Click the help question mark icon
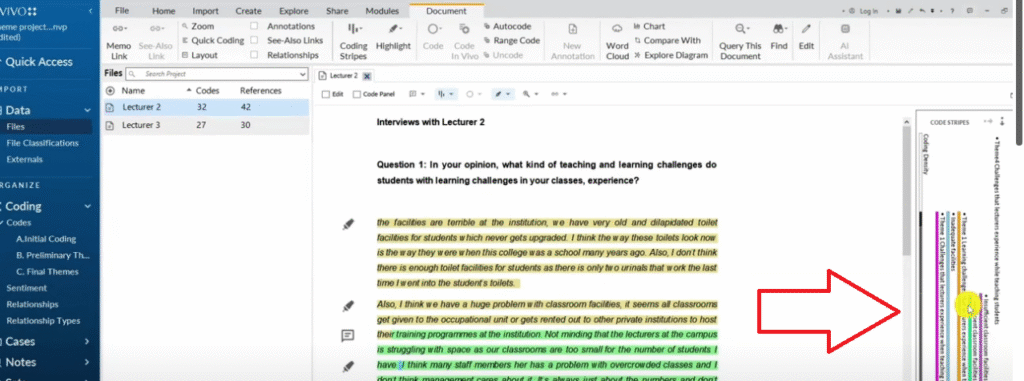This screenshot has width=1024, height=381. pyautogui.click(x=952, y=11)
